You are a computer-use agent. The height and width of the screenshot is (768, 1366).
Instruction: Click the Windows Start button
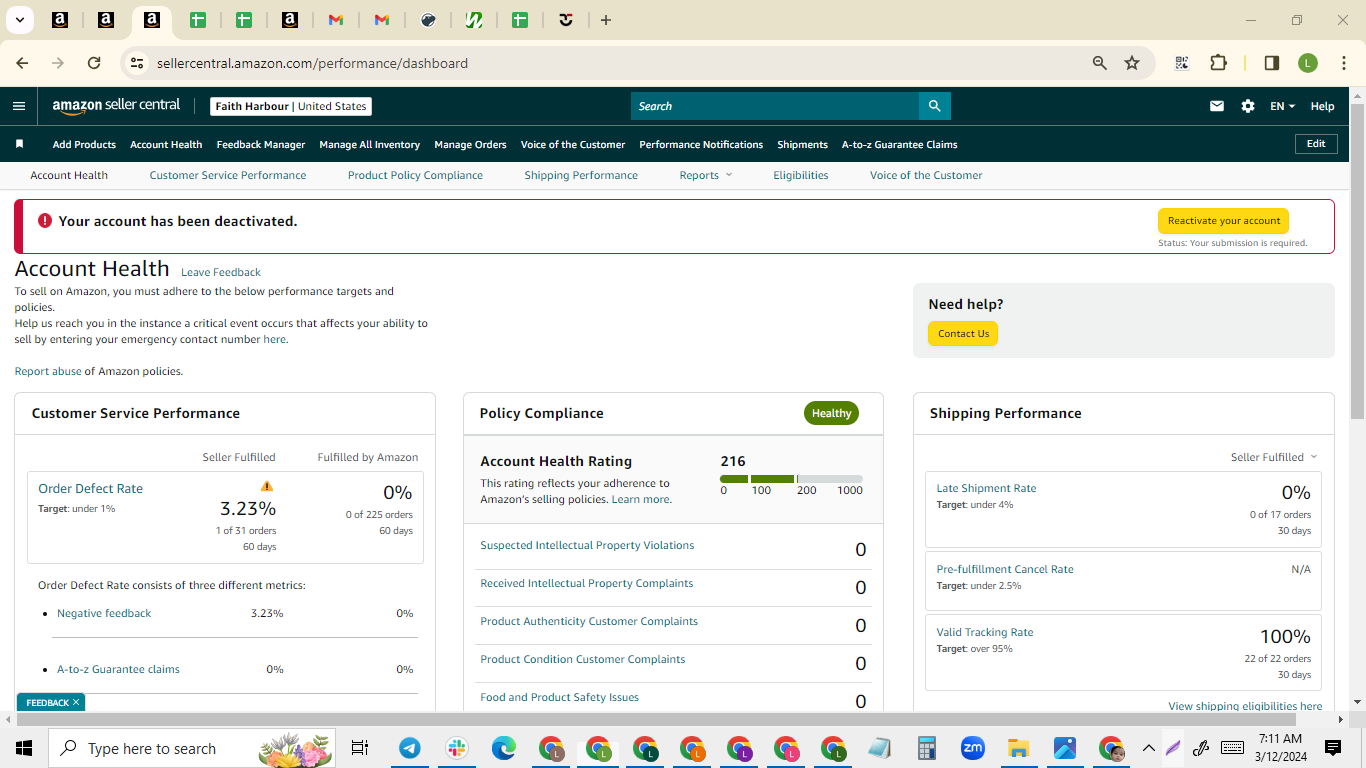coord(24,748)
